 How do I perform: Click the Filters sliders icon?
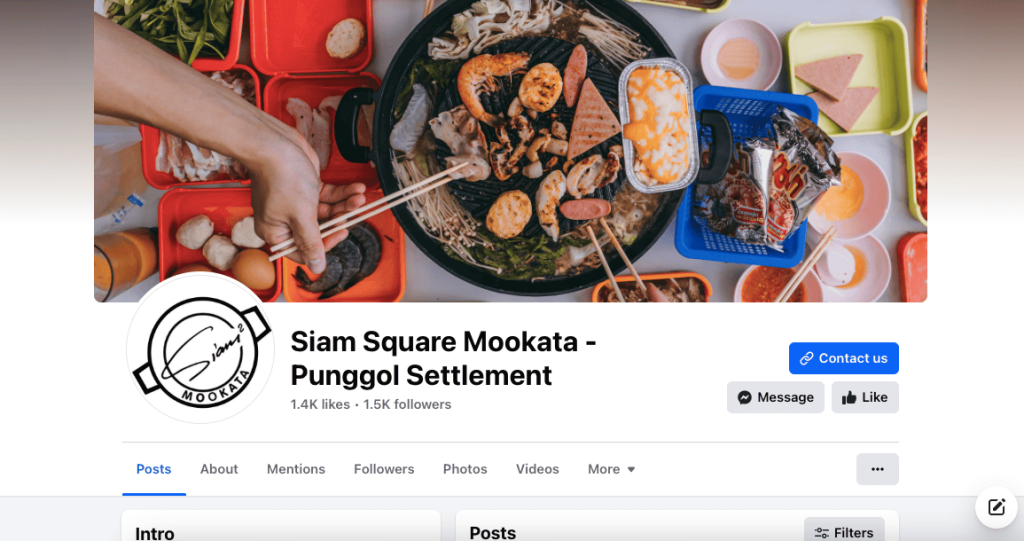click(822, 533)
